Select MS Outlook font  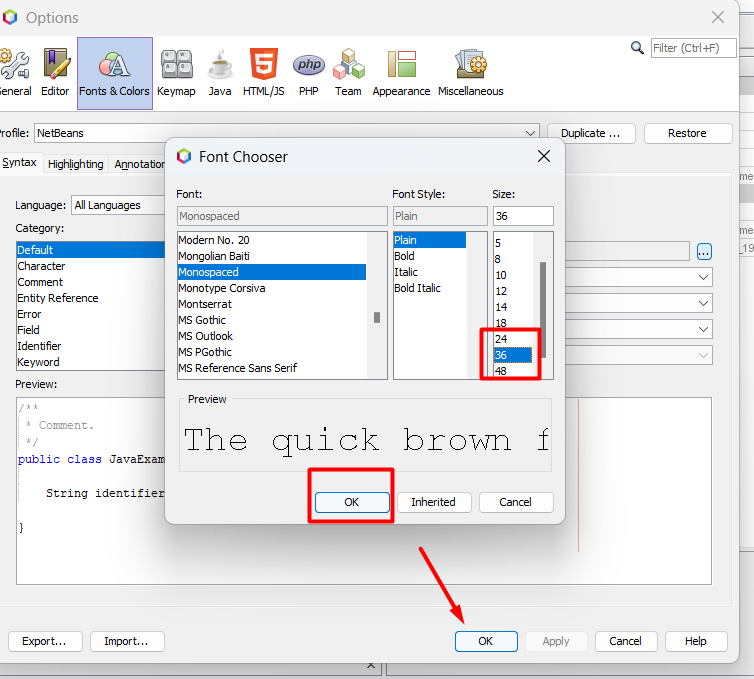[272, 336]
